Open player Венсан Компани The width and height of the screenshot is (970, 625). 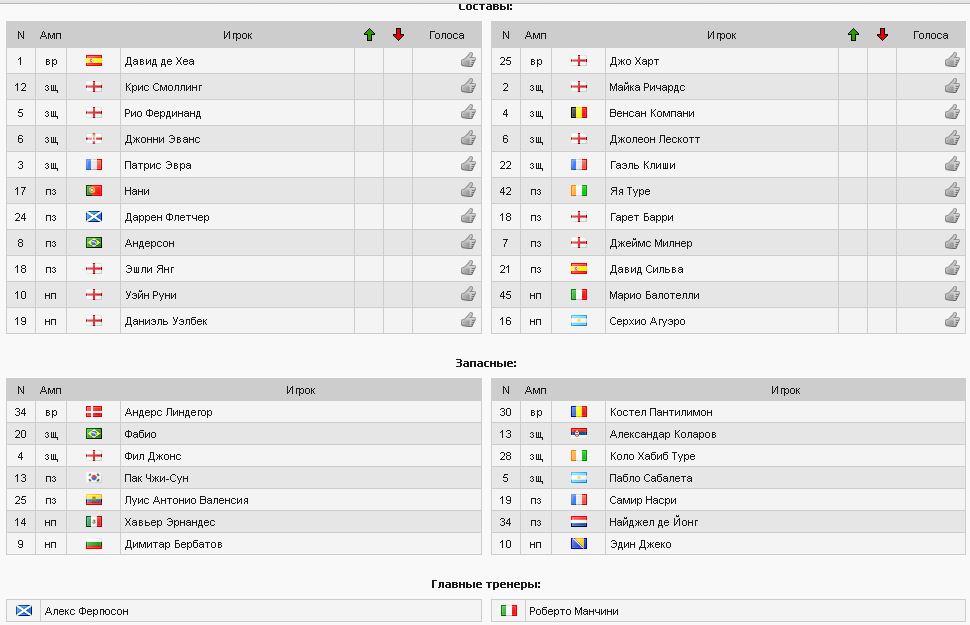(651, 113)
